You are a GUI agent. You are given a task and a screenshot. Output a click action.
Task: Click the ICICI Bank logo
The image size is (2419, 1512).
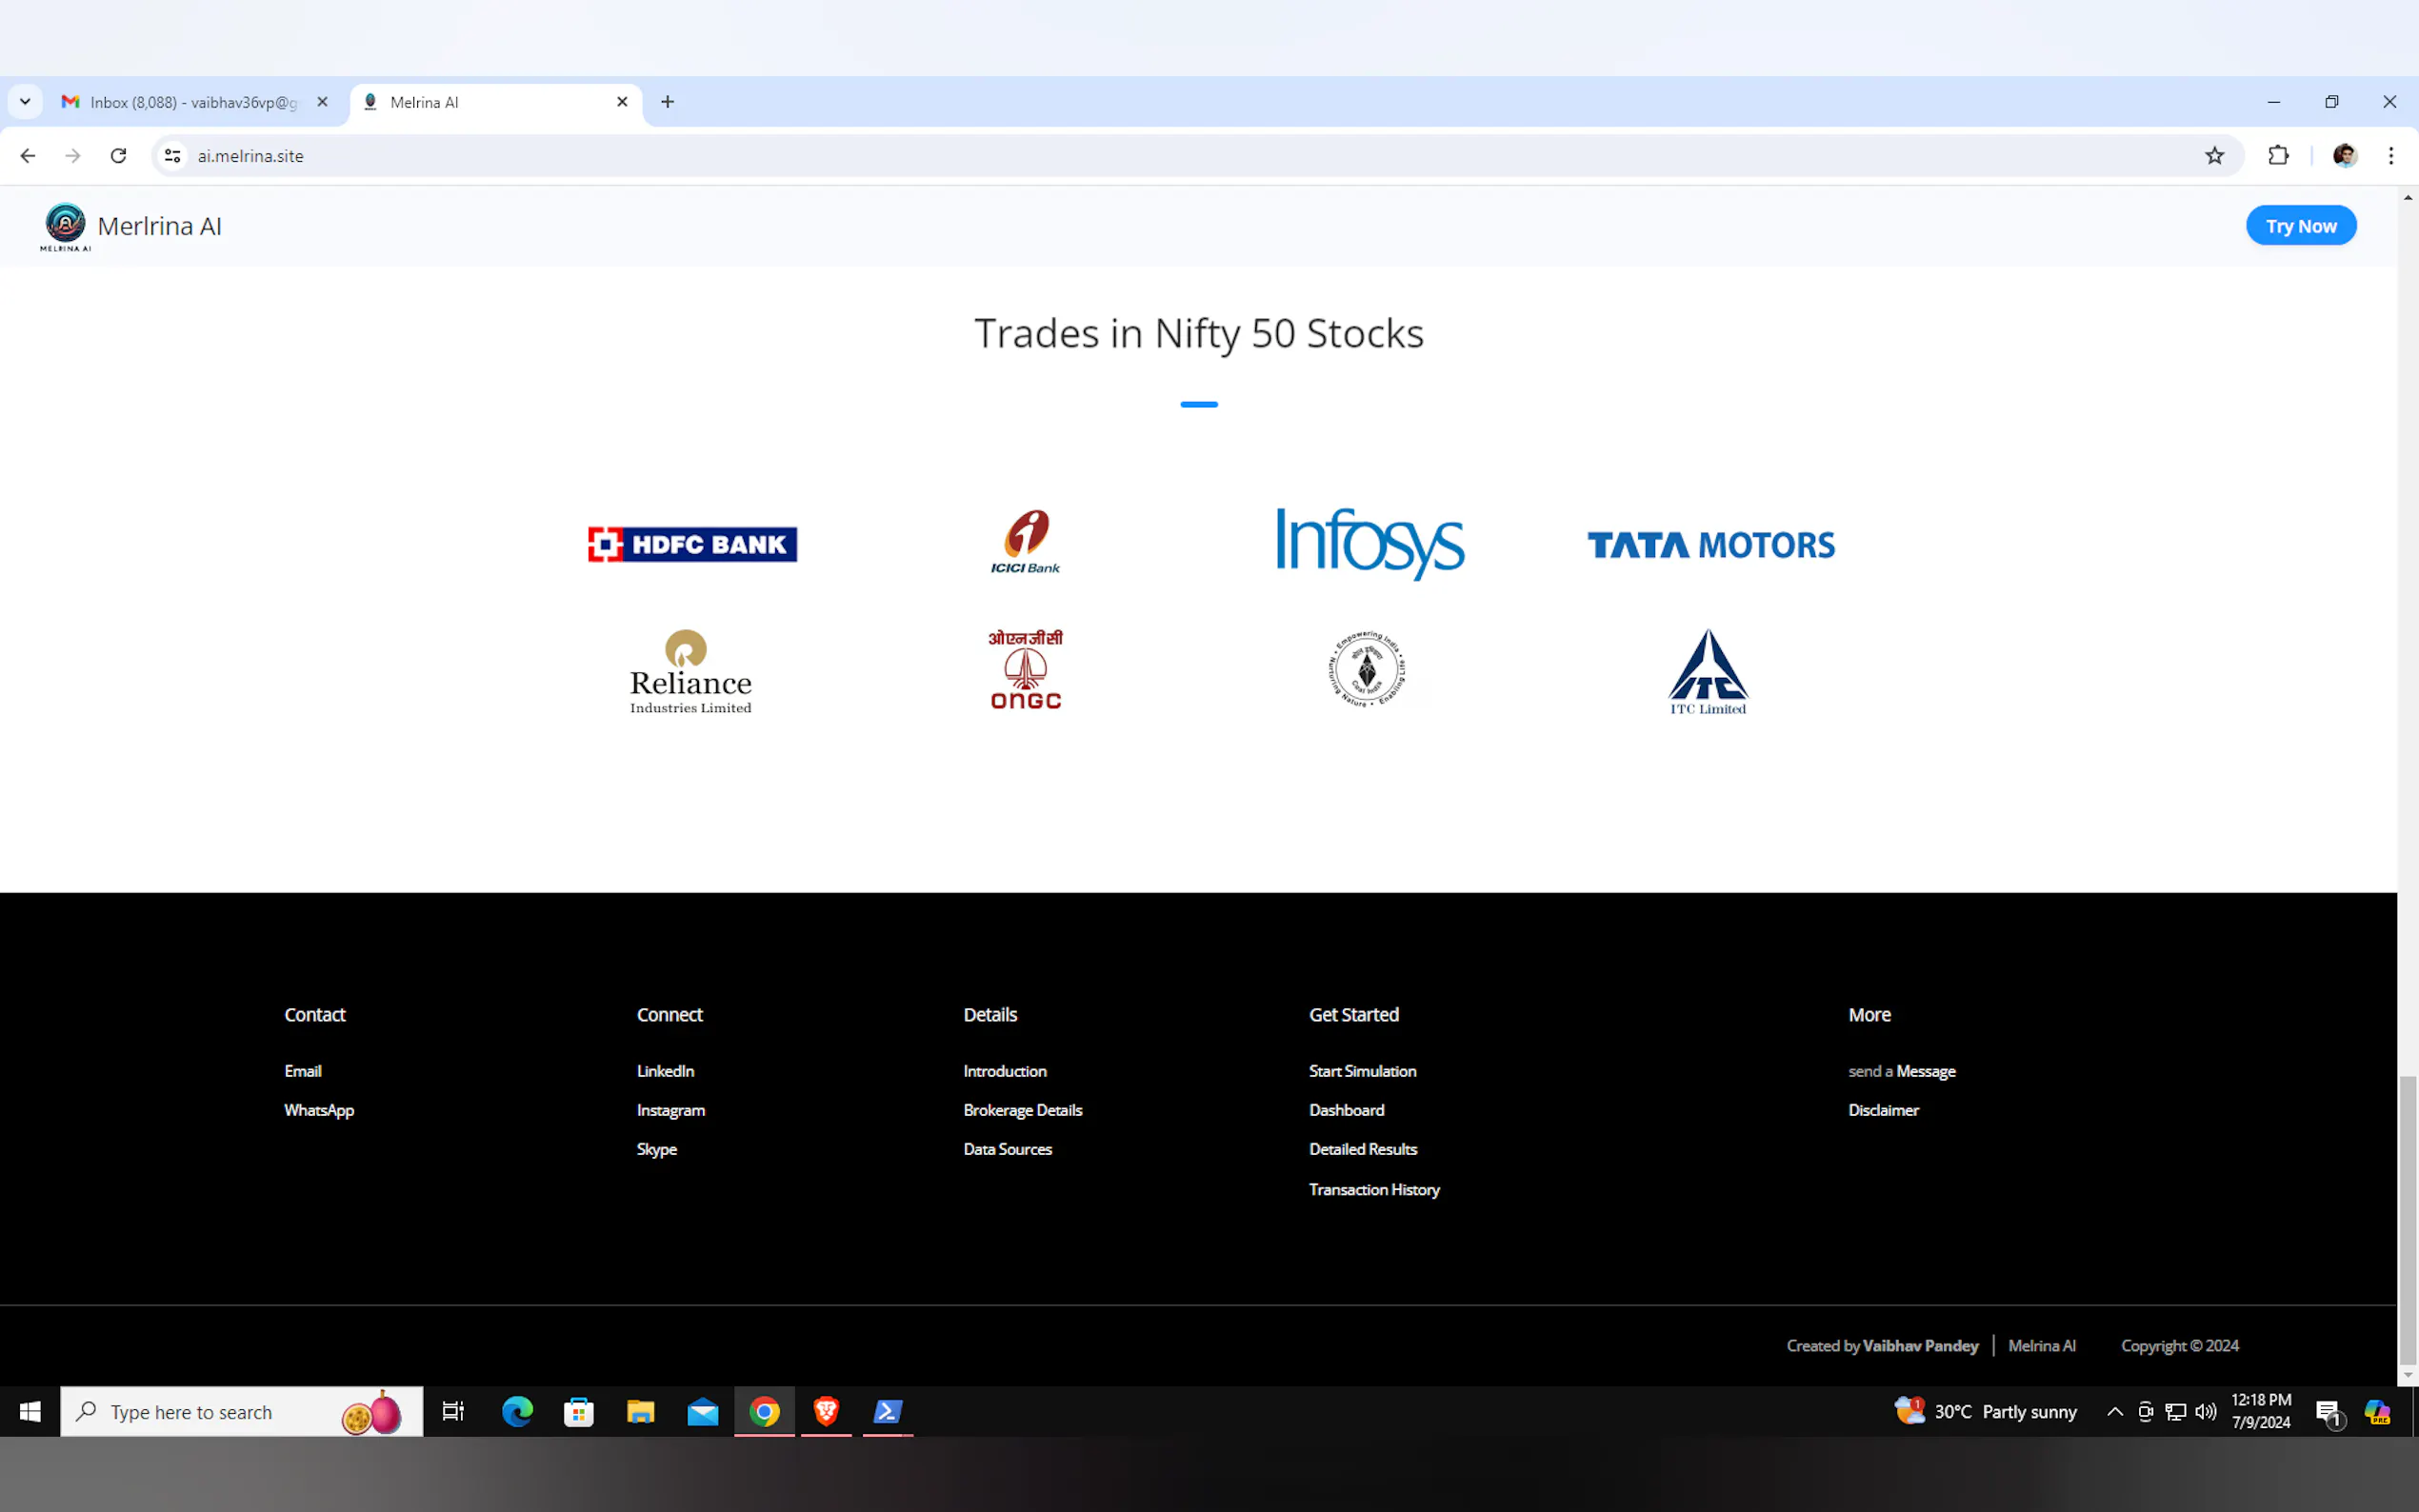click(x=1025, y=542)
